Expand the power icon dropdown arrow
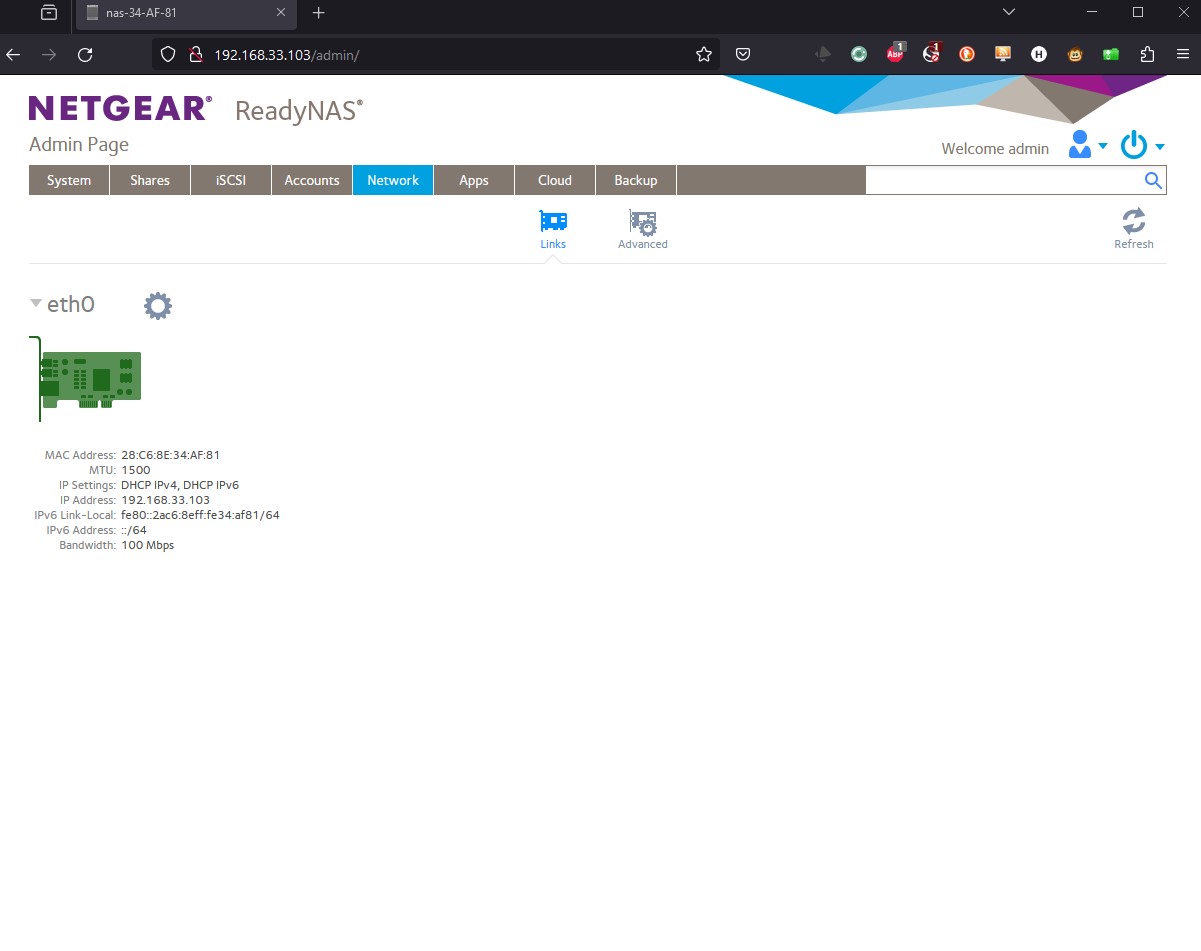Image resolution: width=1201 pixels, height=951 pixels. [x=1160, y=148]
